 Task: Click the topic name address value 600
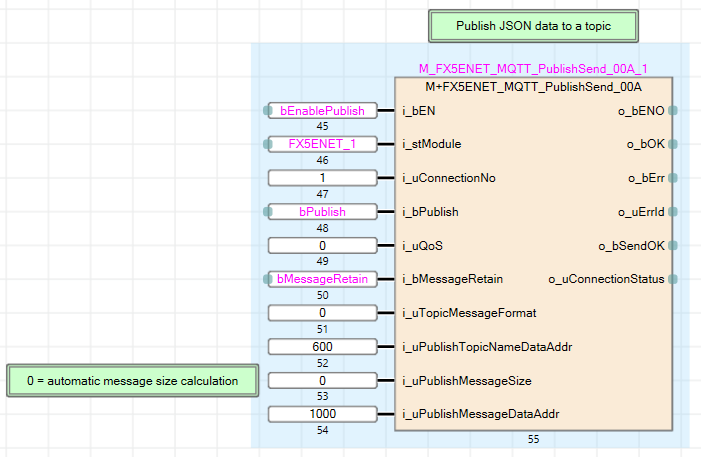tap(322, 347)
